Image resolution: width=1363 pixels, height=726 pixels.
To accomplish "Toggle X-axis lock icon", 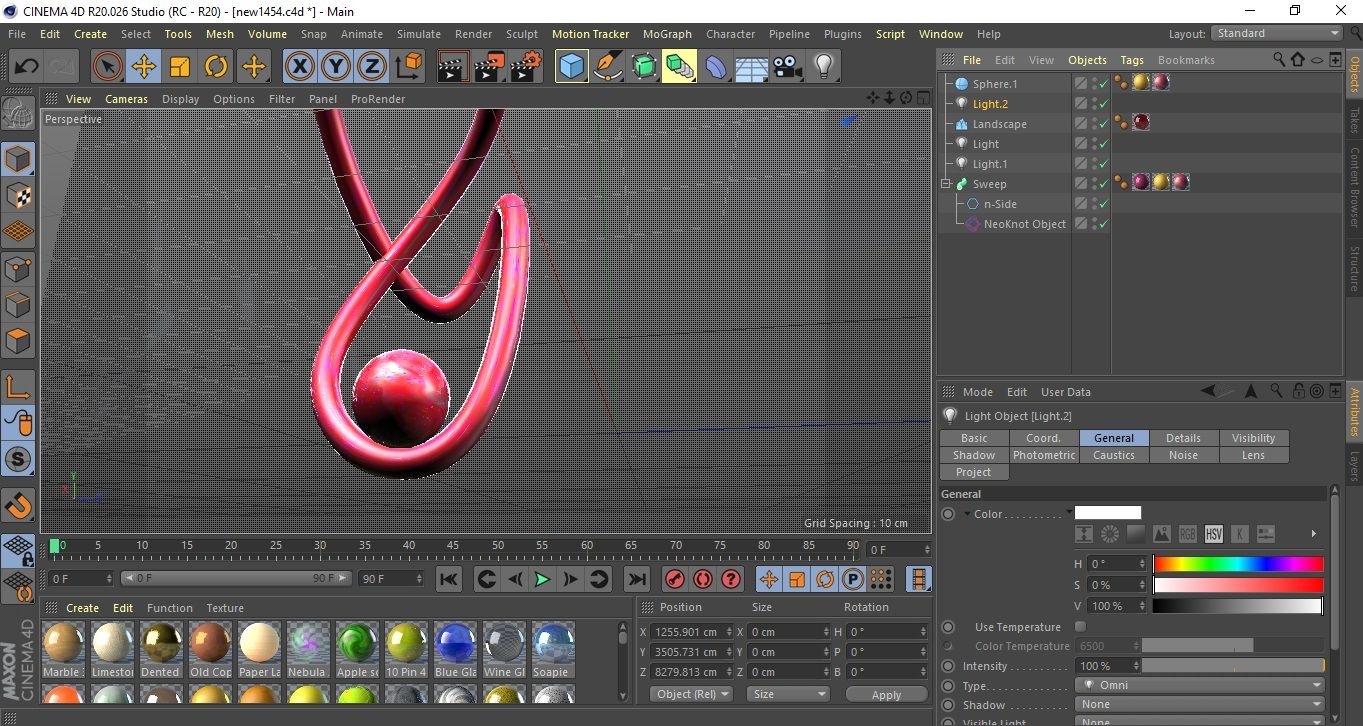I will coord(299,67).
